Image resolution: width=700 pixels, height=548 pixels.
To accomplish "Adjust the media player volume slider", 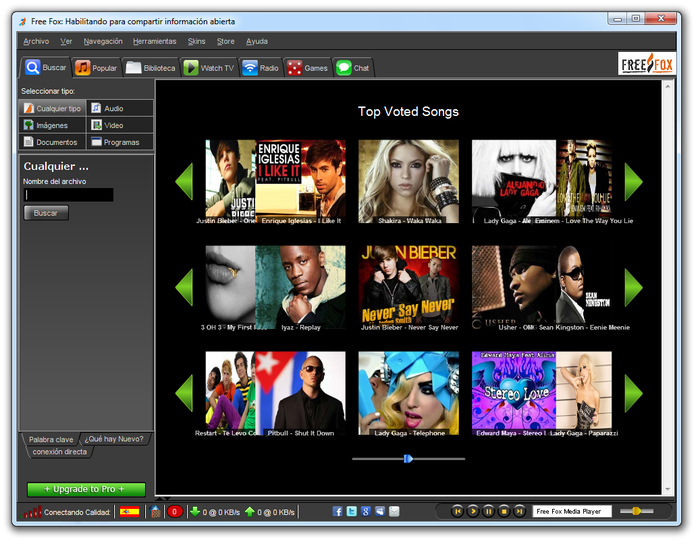I will 637,511.
